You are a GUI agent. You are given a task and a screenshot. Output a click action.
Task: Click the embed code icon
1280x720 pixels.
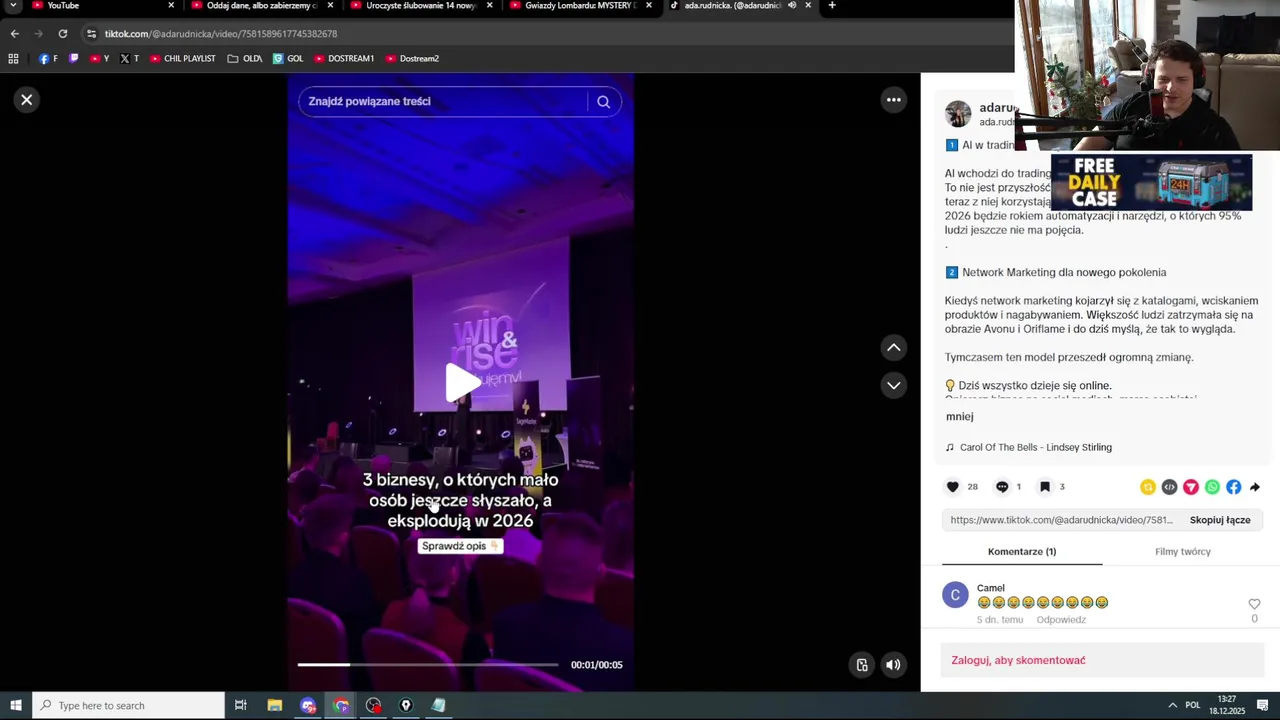tap(1169, 487)
